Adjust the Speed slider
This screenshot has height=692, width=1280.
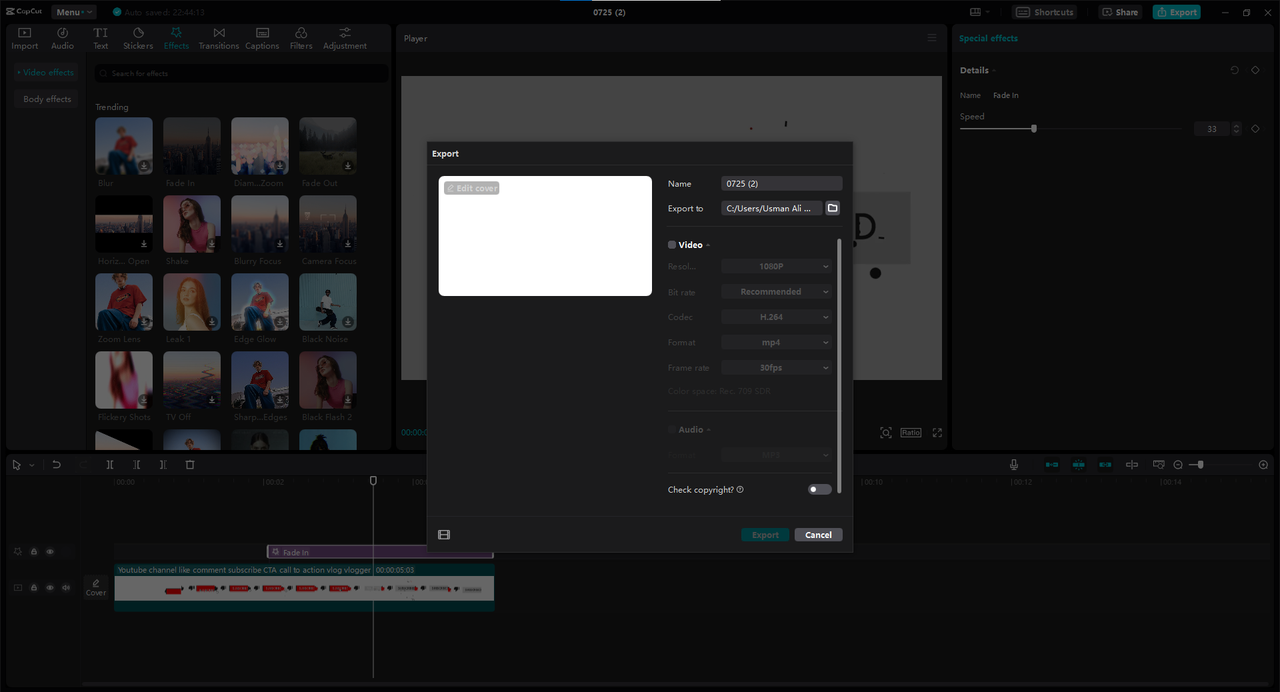click(x=1034, y=129)
